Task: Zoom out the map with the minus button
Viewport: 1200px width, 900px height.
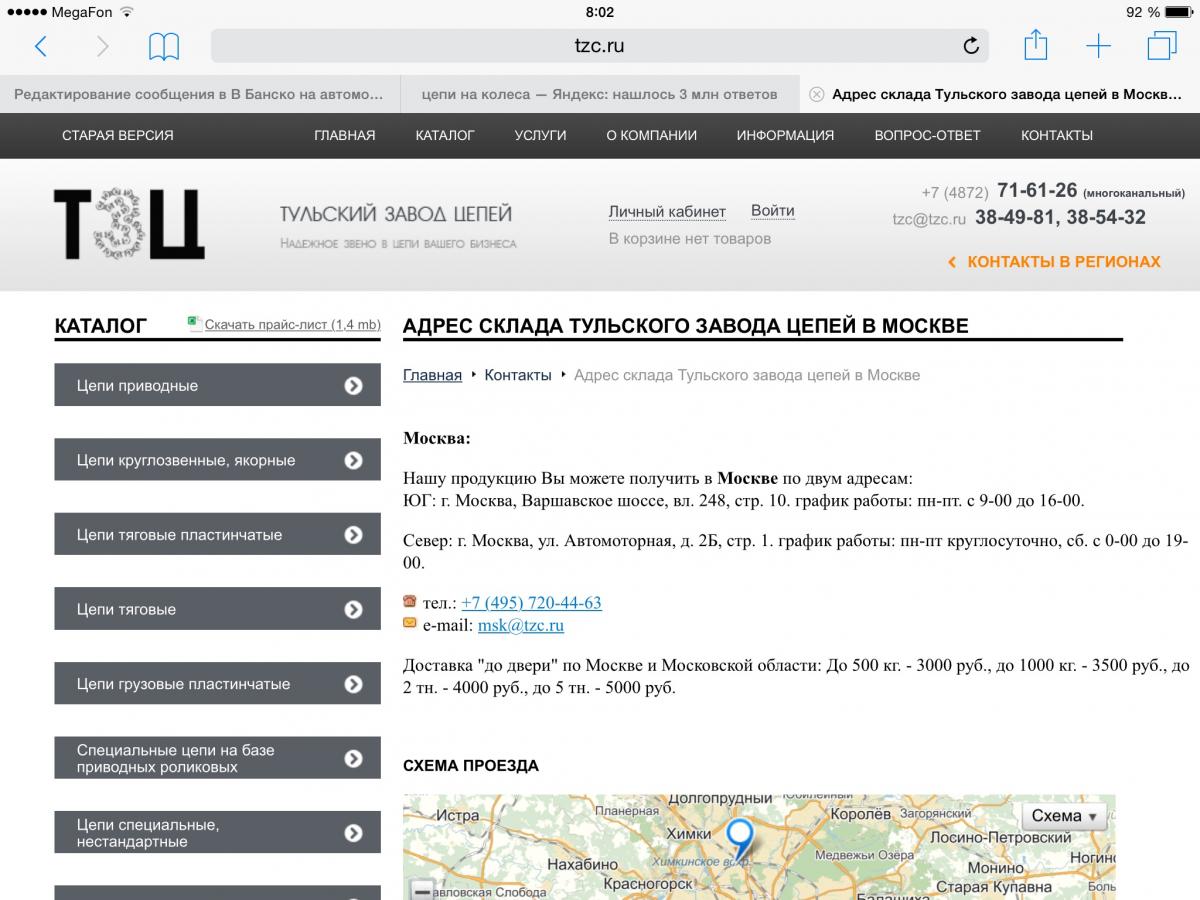Action: click(422, 891)
